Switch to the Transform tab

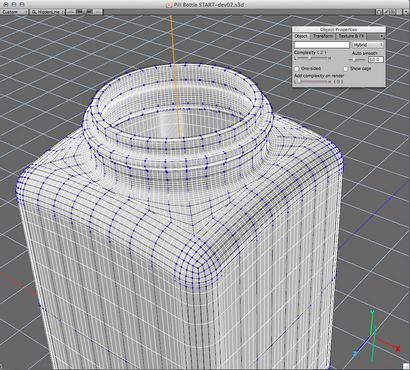[x=323, y=36]
